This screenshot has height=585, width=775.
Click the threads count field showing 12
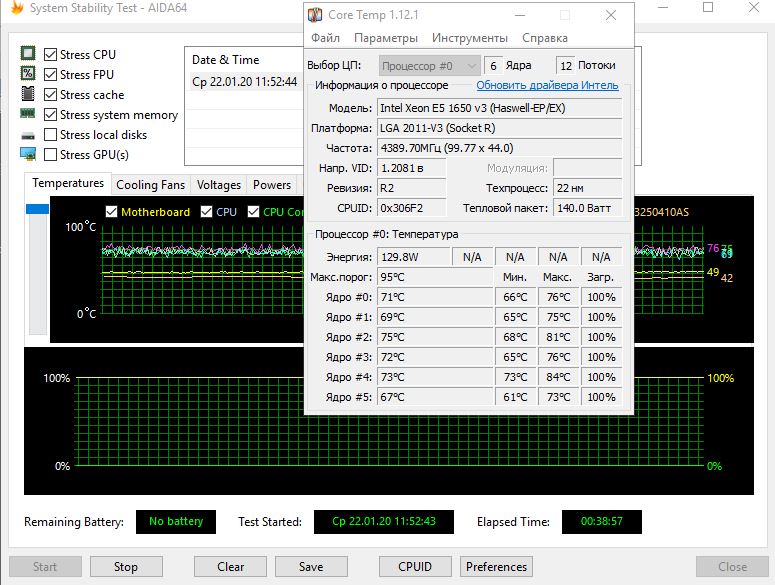[565, 66]
